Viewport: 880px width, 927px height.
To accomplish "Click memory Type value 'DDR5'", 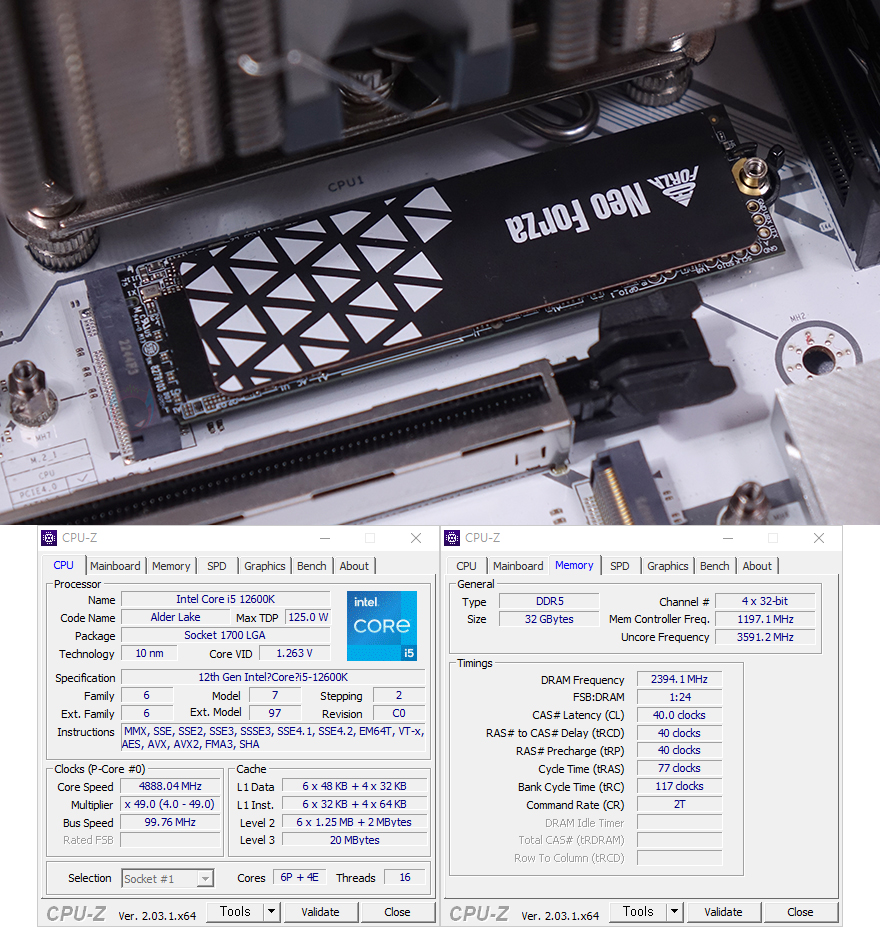I will point(550,601).
